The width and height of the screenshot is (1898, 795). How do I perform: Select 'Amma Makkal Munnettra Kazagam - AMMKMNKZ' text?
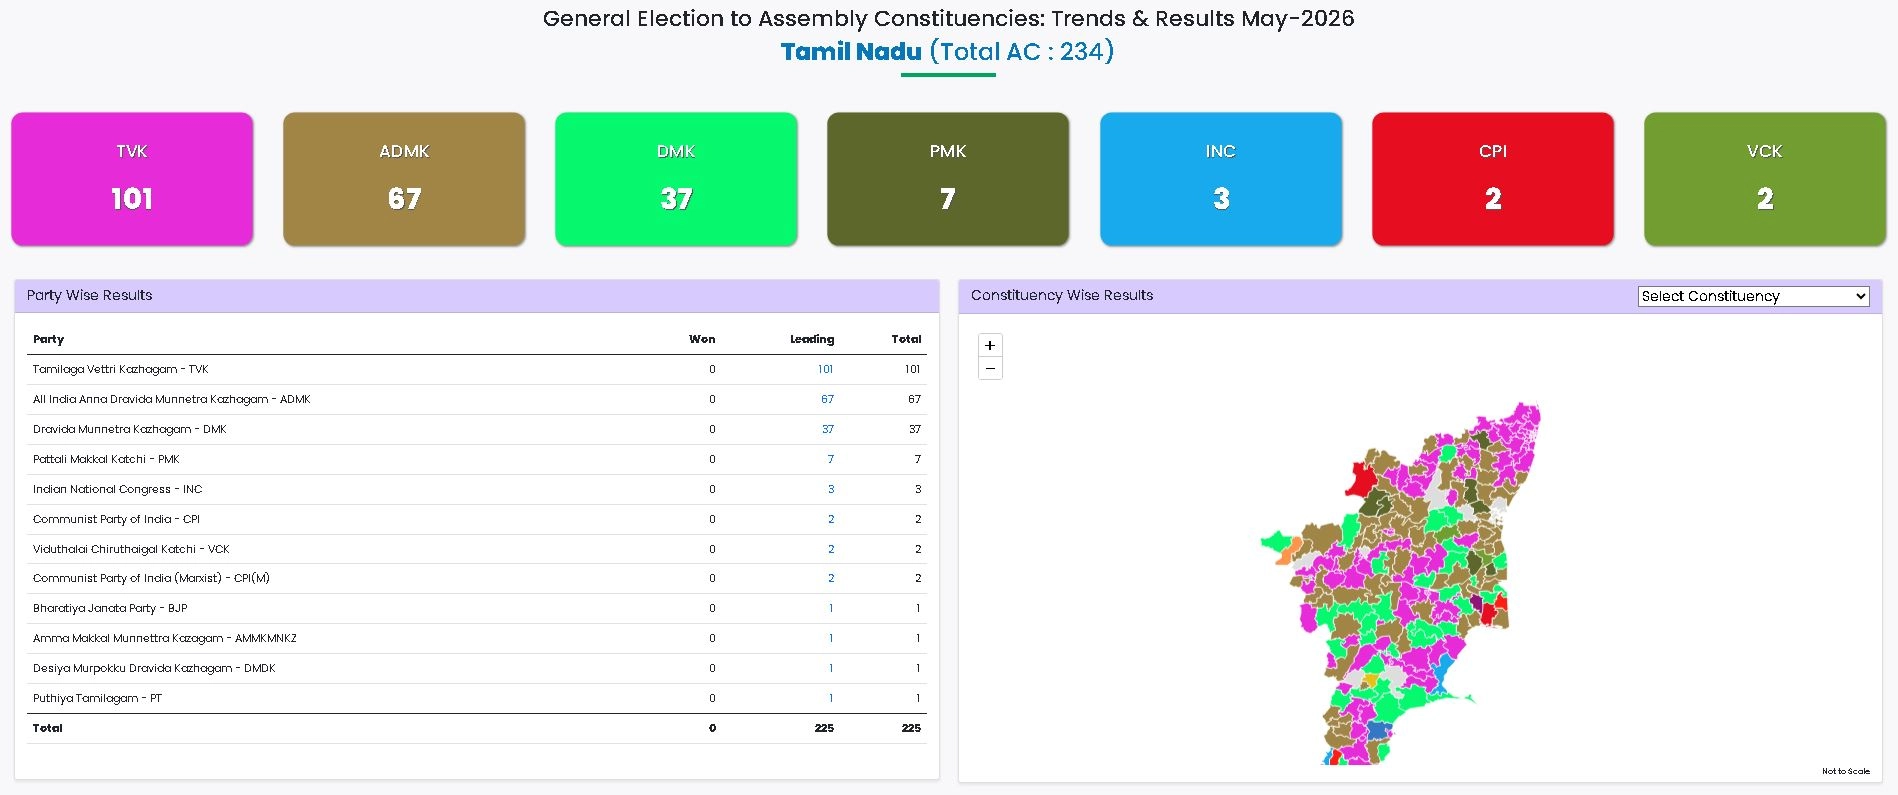(164, 638)
